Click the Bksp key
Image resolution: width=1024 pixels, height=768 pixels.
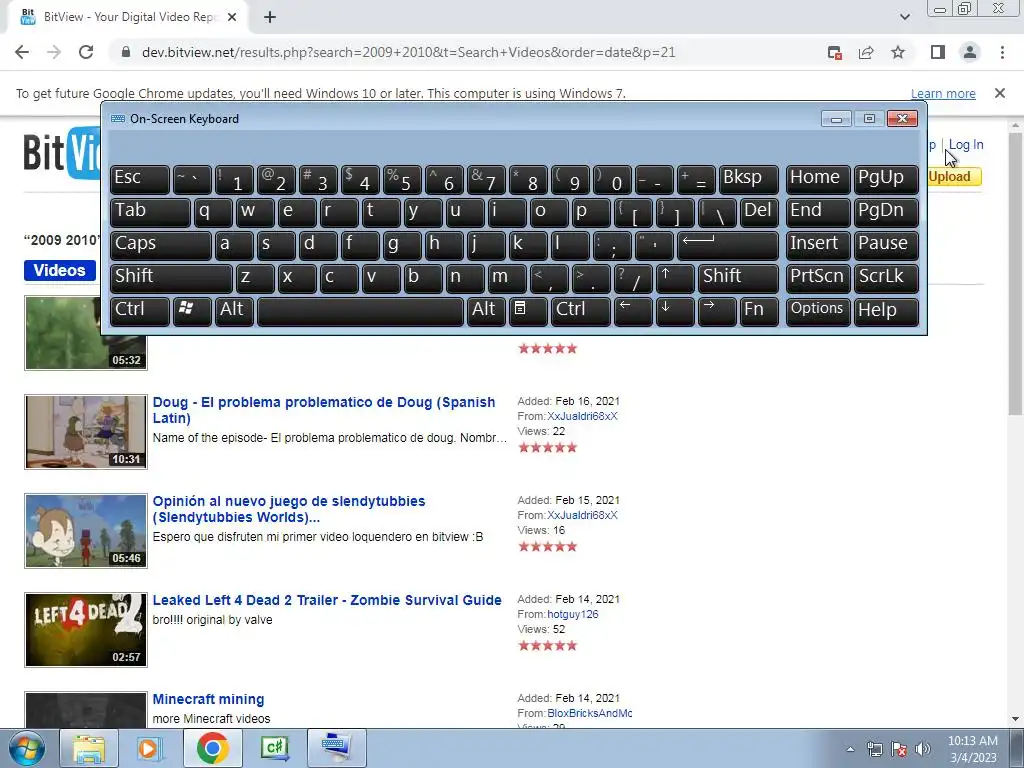[748, 180]
